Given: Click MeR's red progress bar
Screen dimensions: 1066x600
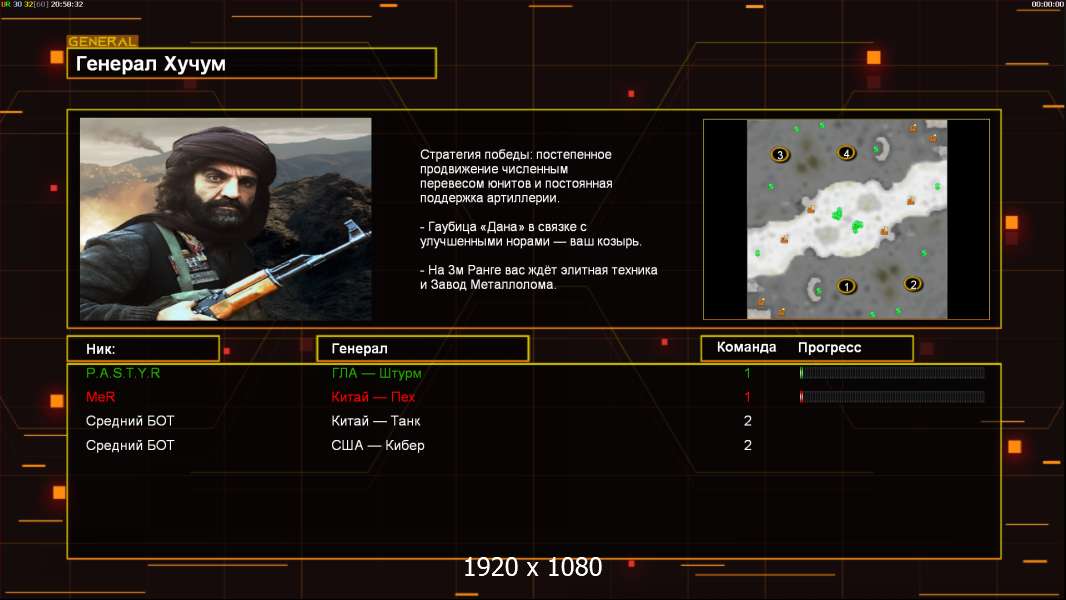Looking at the screenshot, I should click(892, 397).
